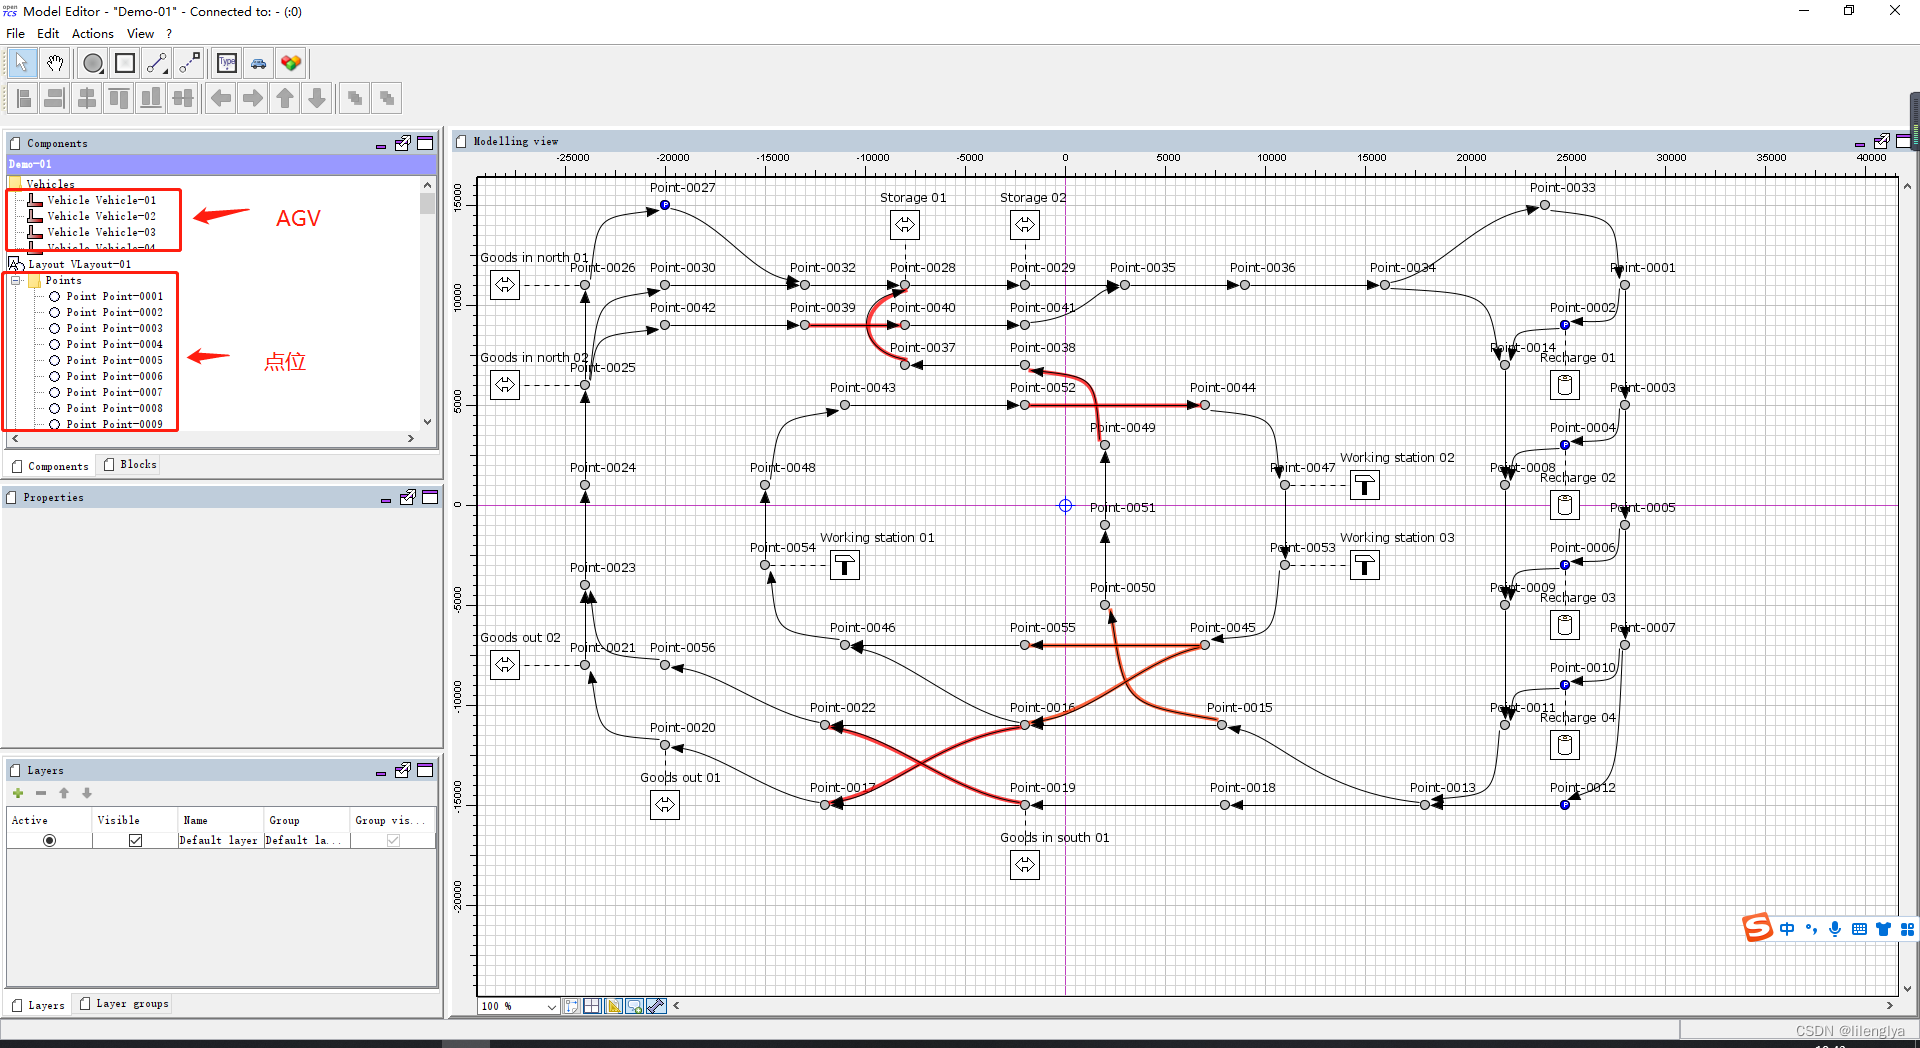Open the 100 % zoom dropdown
Screen dimensions: 1920x1048
coord(552,1007)
